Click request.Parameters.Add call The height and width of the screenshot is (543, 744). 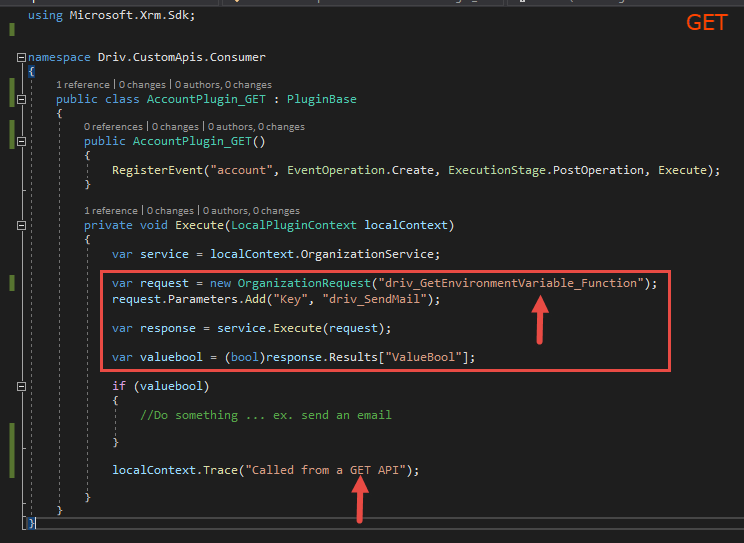(x=188, y=300)
